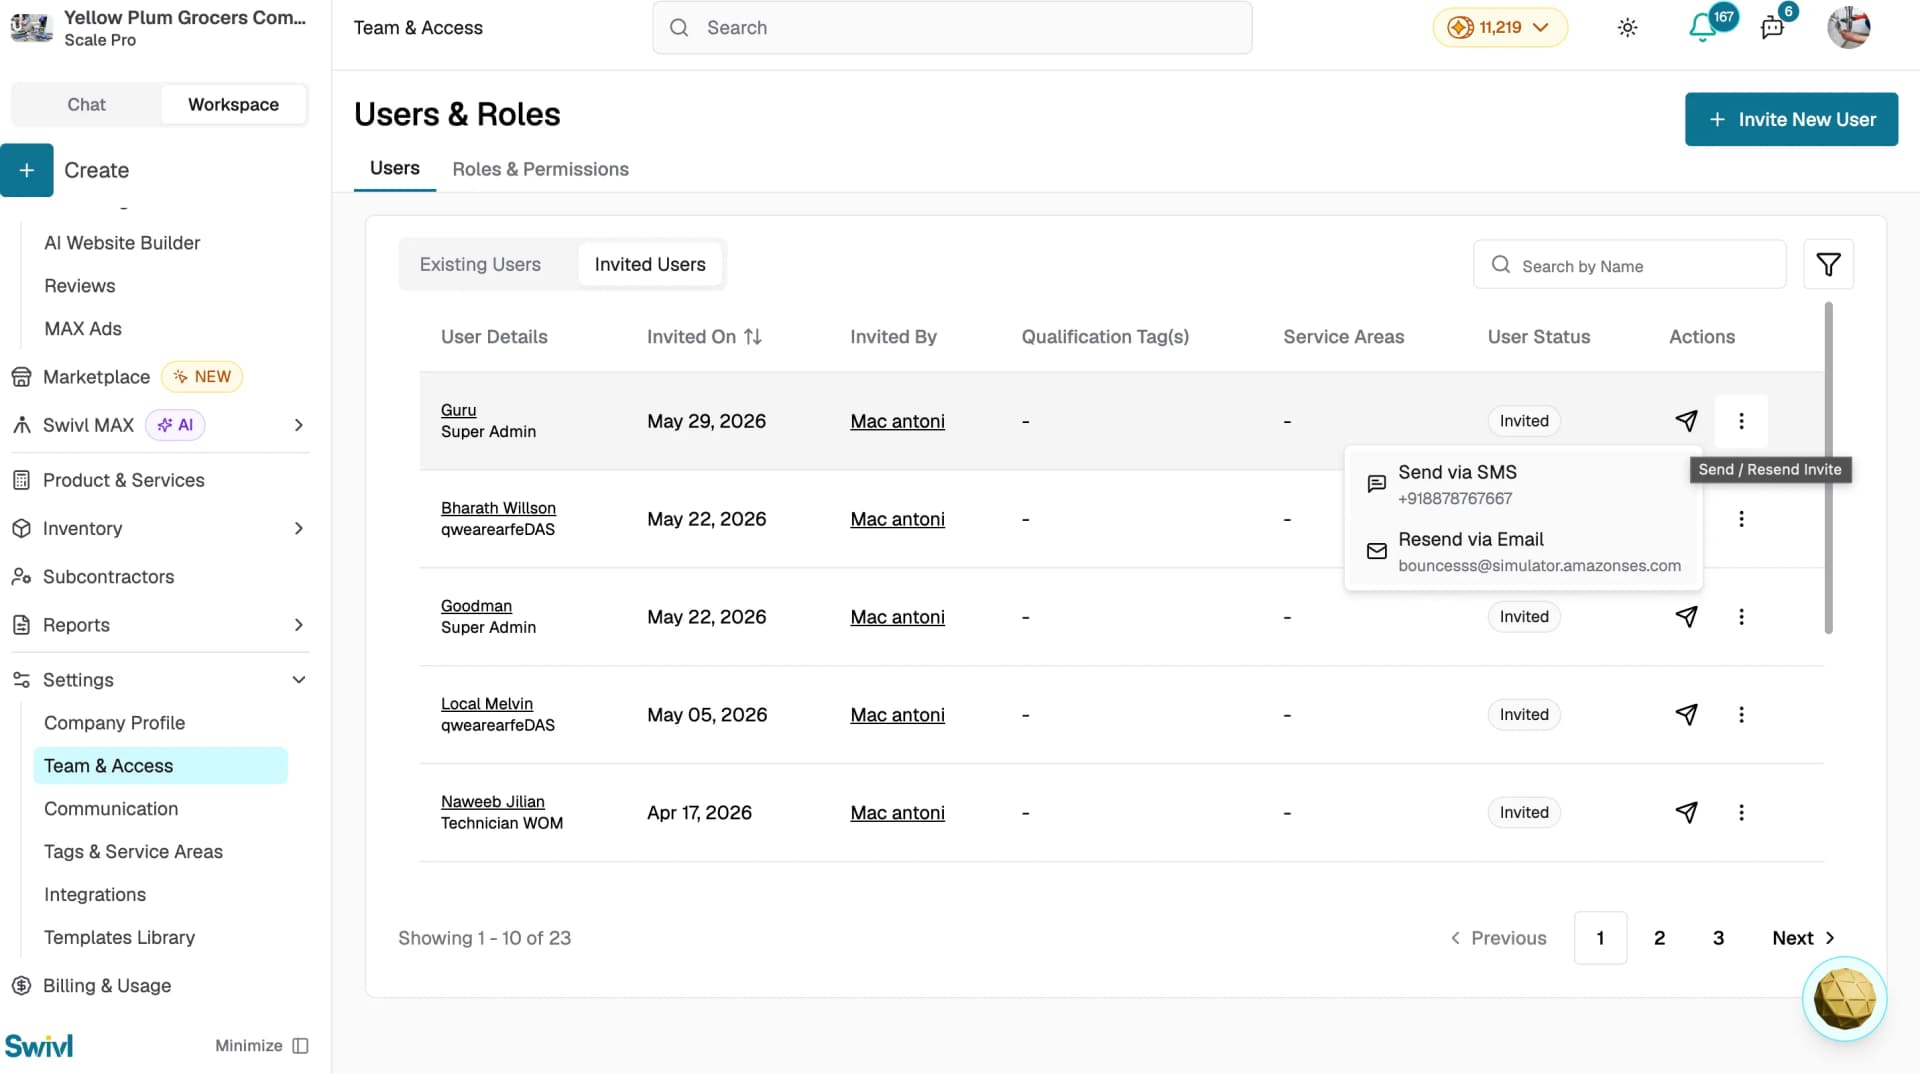This screenshot has width=1920, height=1074.
Task: Focus the top Search field
Action: pyautogui.click(x=952, y=28)
